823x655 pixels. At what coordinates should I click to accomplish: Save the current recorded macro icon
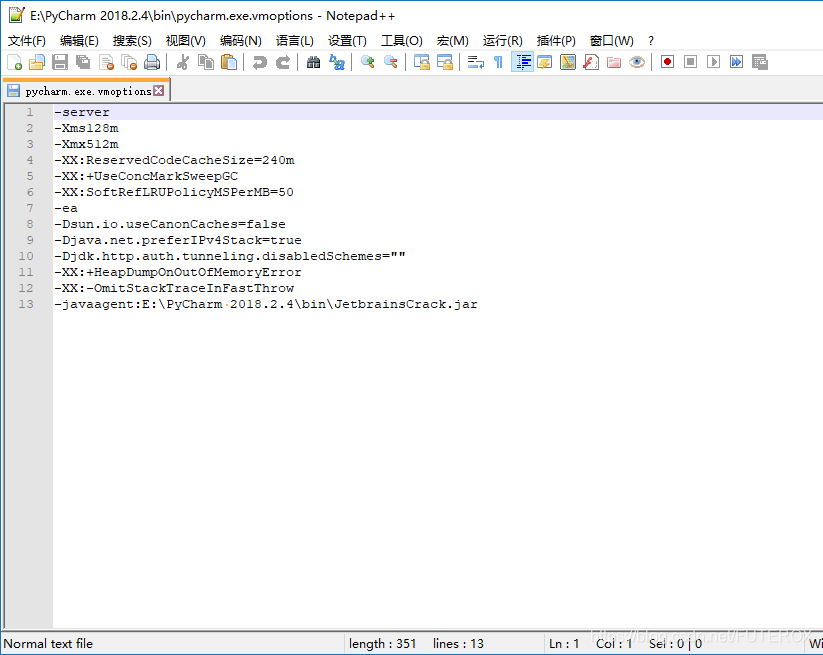click(x=760, y=62)
